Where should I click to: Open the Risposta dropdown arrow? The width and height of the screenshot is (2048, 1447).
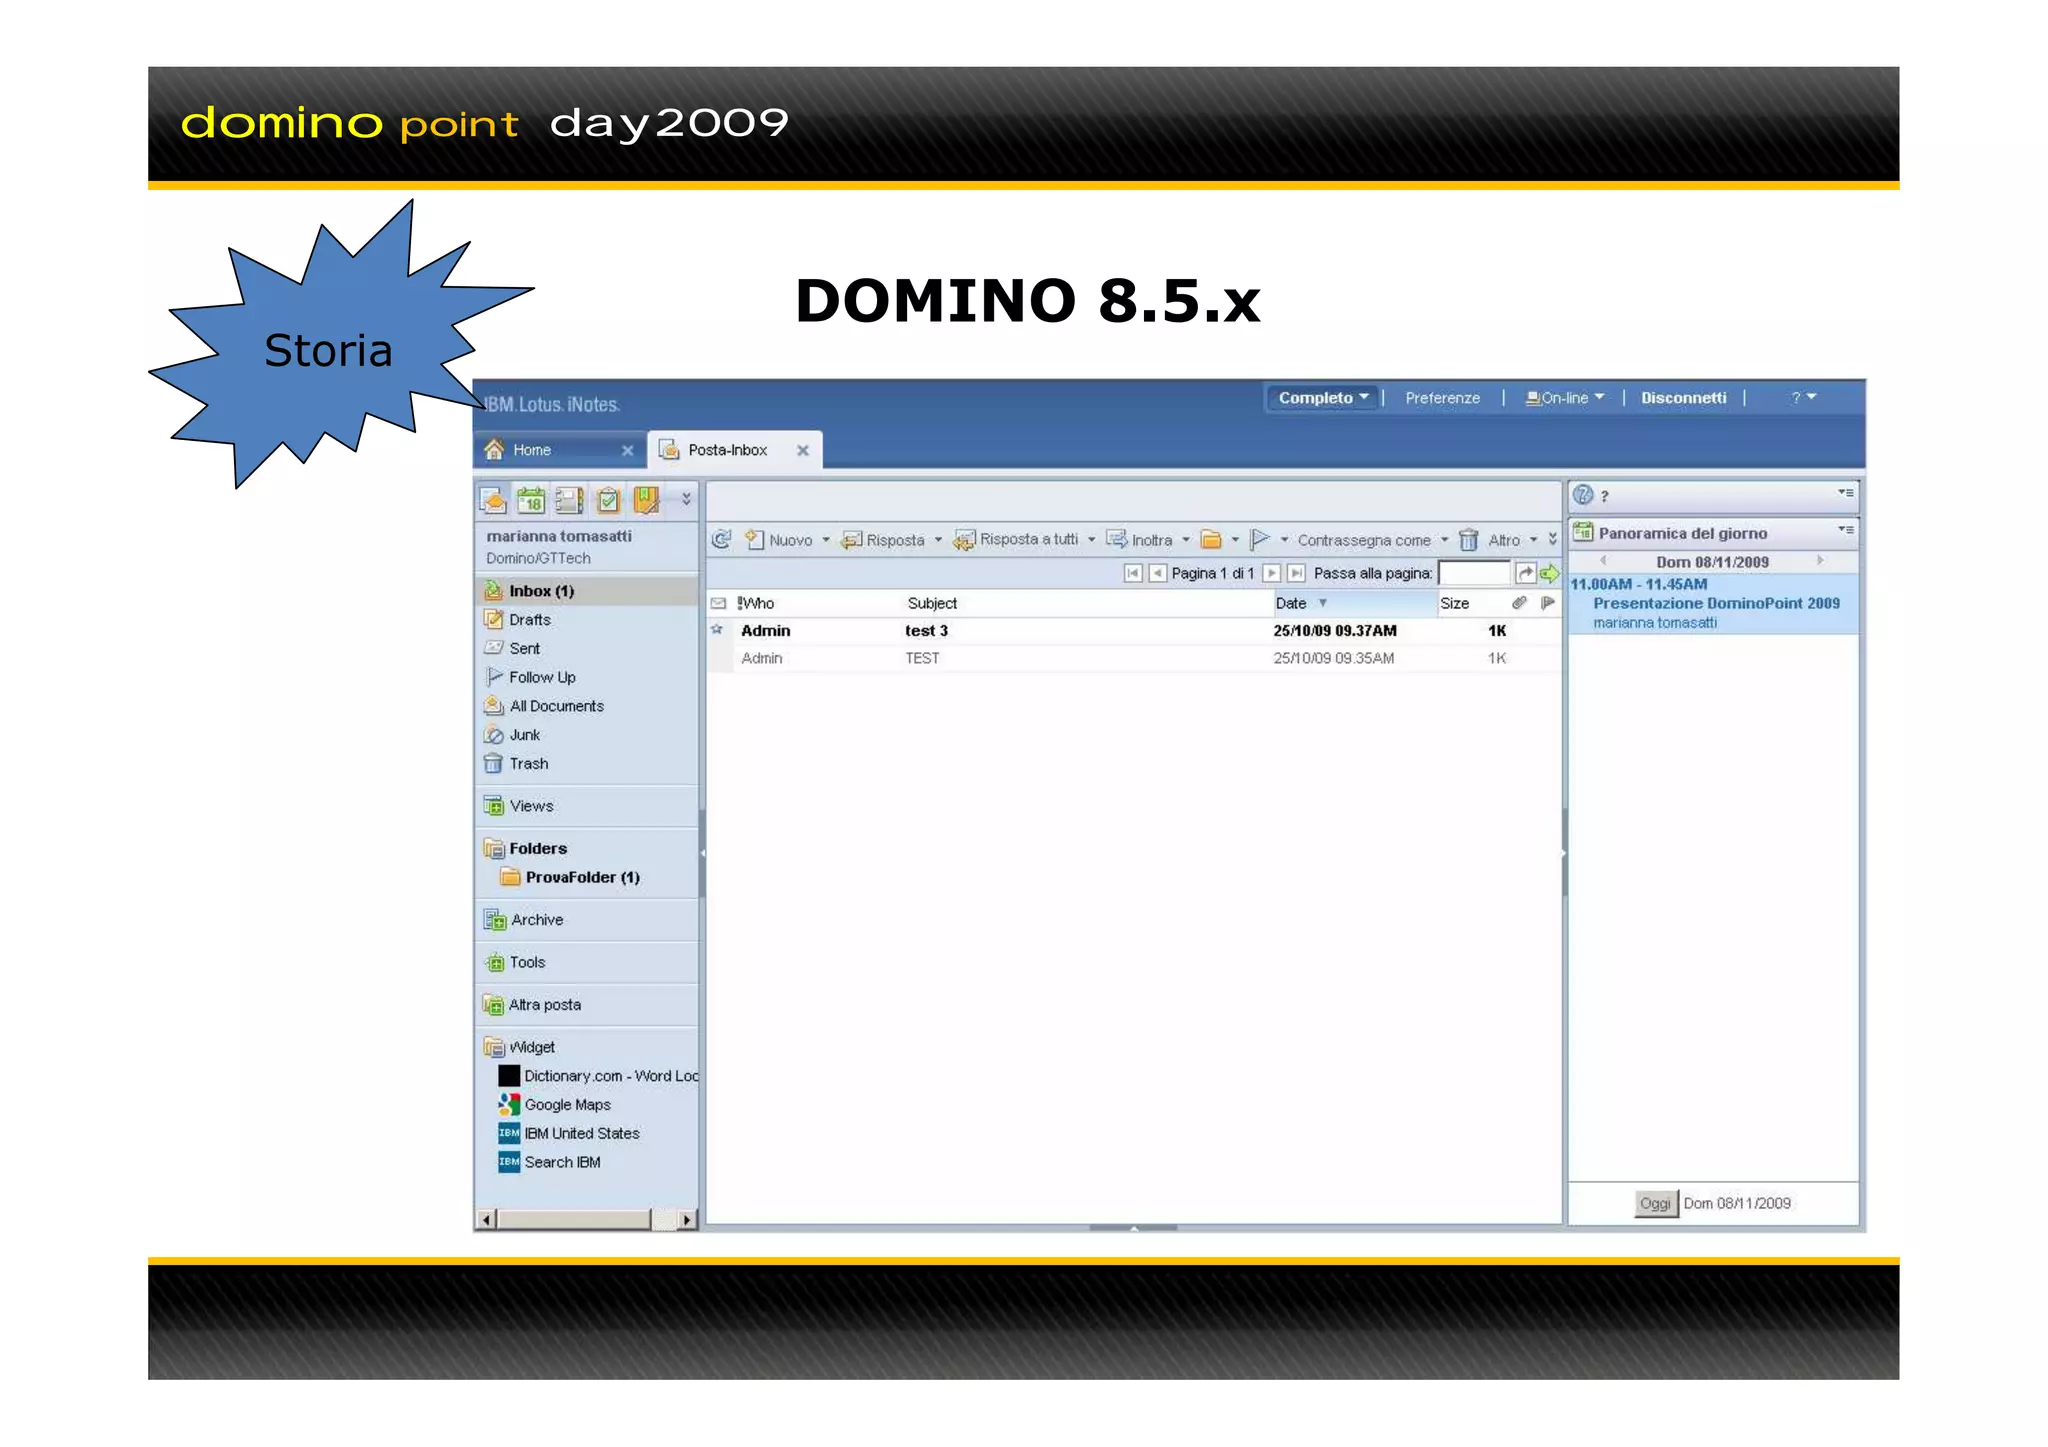point(938,540)
